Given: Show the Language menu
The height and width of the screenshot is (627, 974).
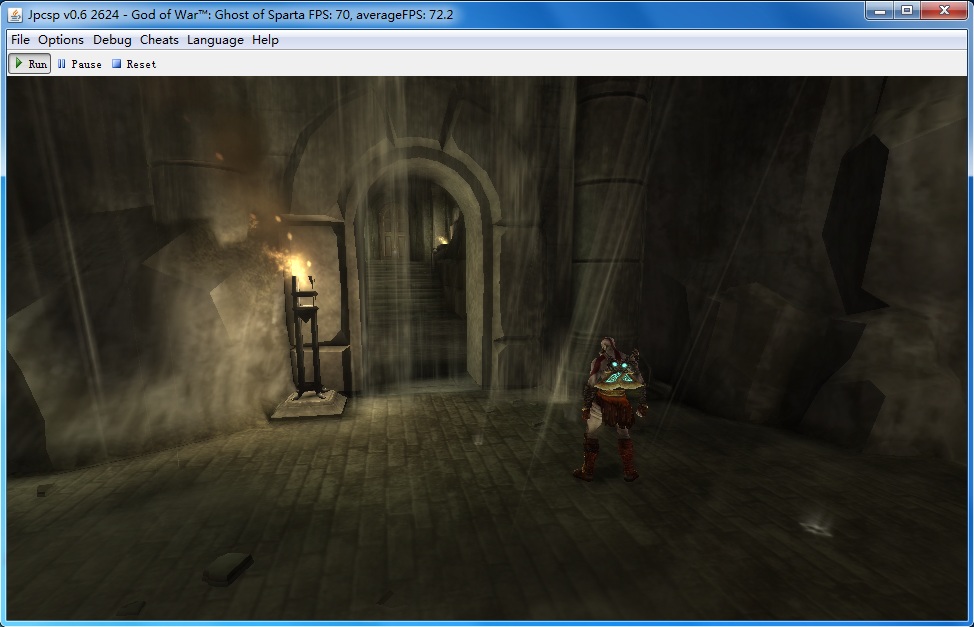Looking at the screenshot, I should tap(215, 40).
